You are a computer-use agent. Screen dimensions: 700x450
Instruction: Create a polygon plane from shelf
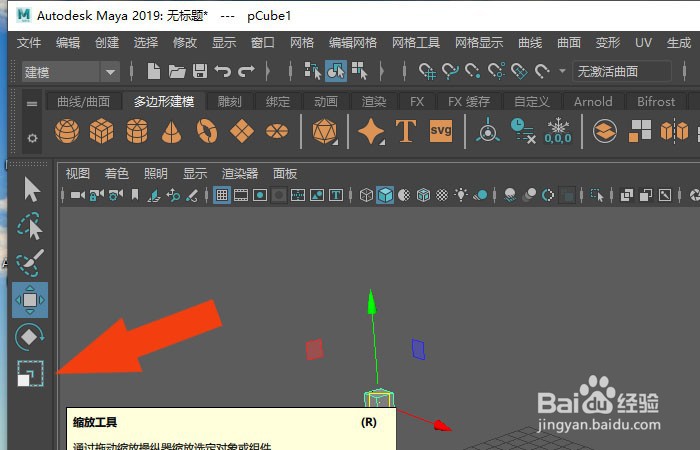click(x=242, y=131)
